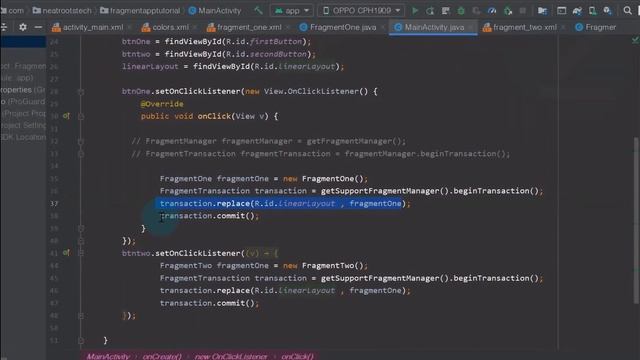Collapse the btnOne.setOnClickListener block fold marker

pyautogui.click(x=81, y=92)
